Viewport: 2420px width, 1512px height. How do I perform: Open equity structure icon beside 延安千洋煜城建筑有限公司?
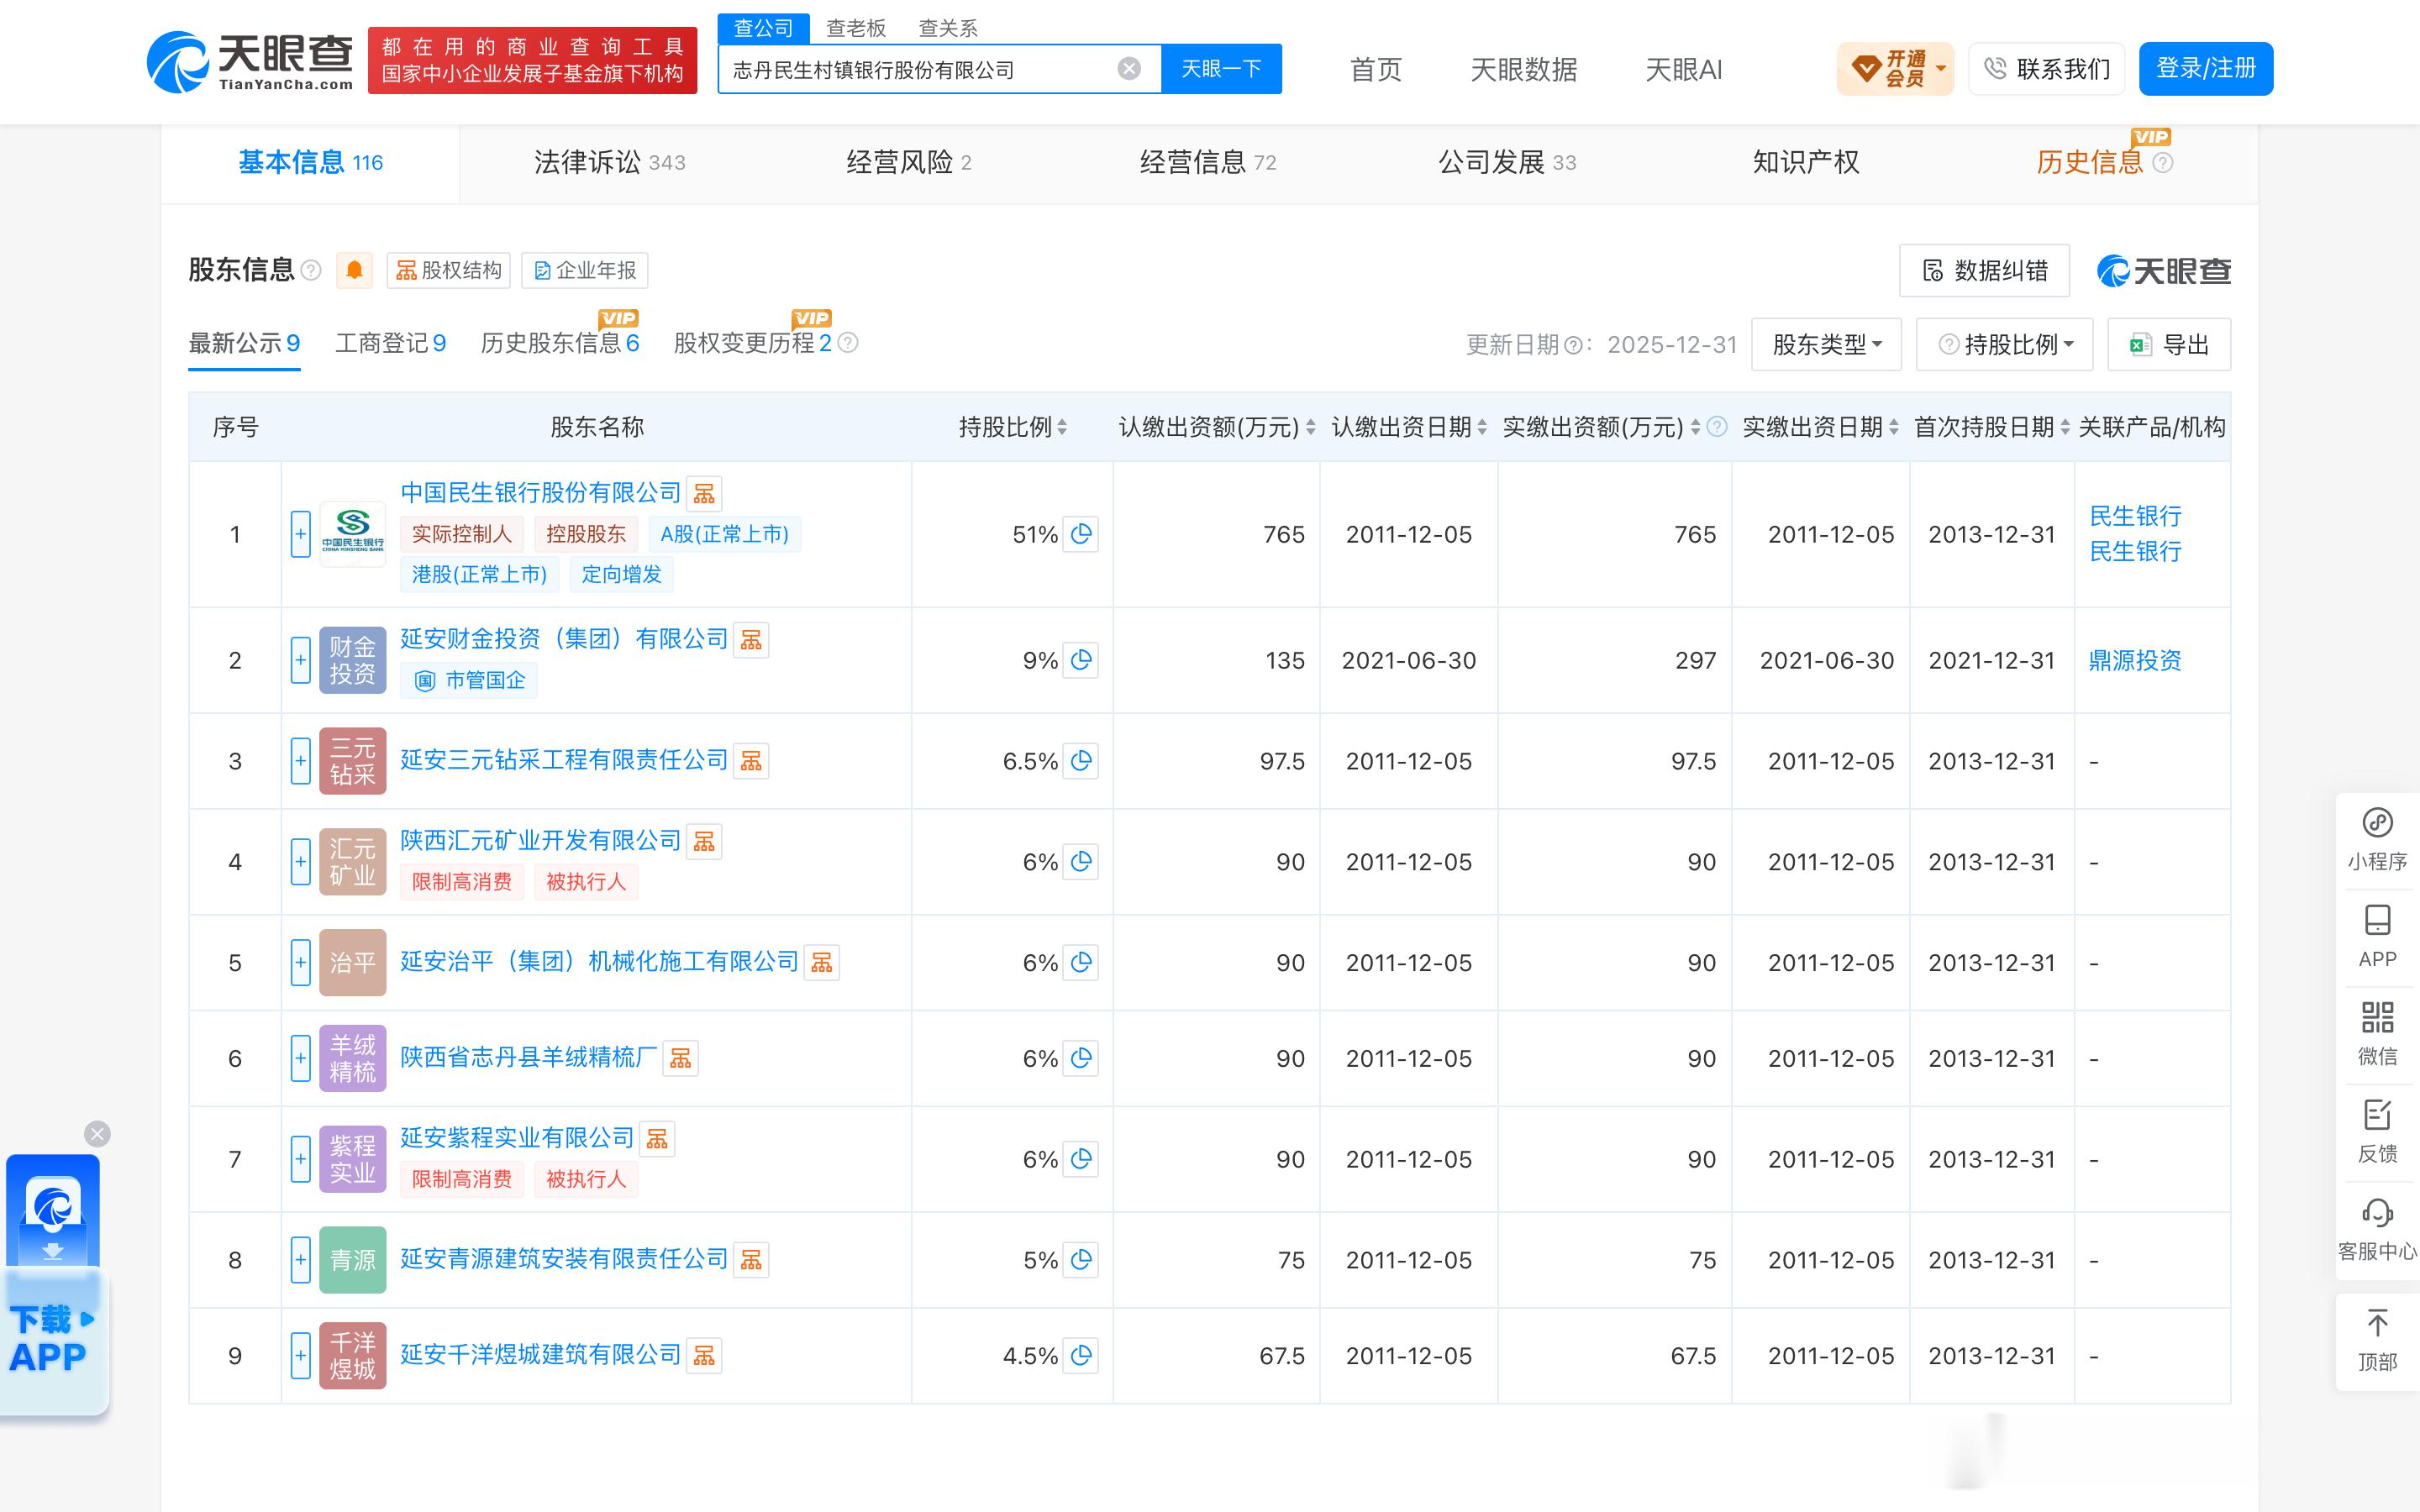point(704,1355)
